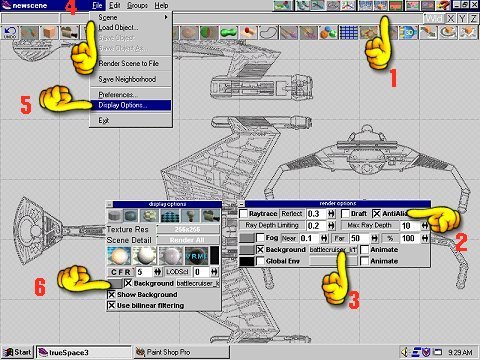Click the Undo icon in the toolbar
This screenshot has height=360, width=480.
[10, 33]
